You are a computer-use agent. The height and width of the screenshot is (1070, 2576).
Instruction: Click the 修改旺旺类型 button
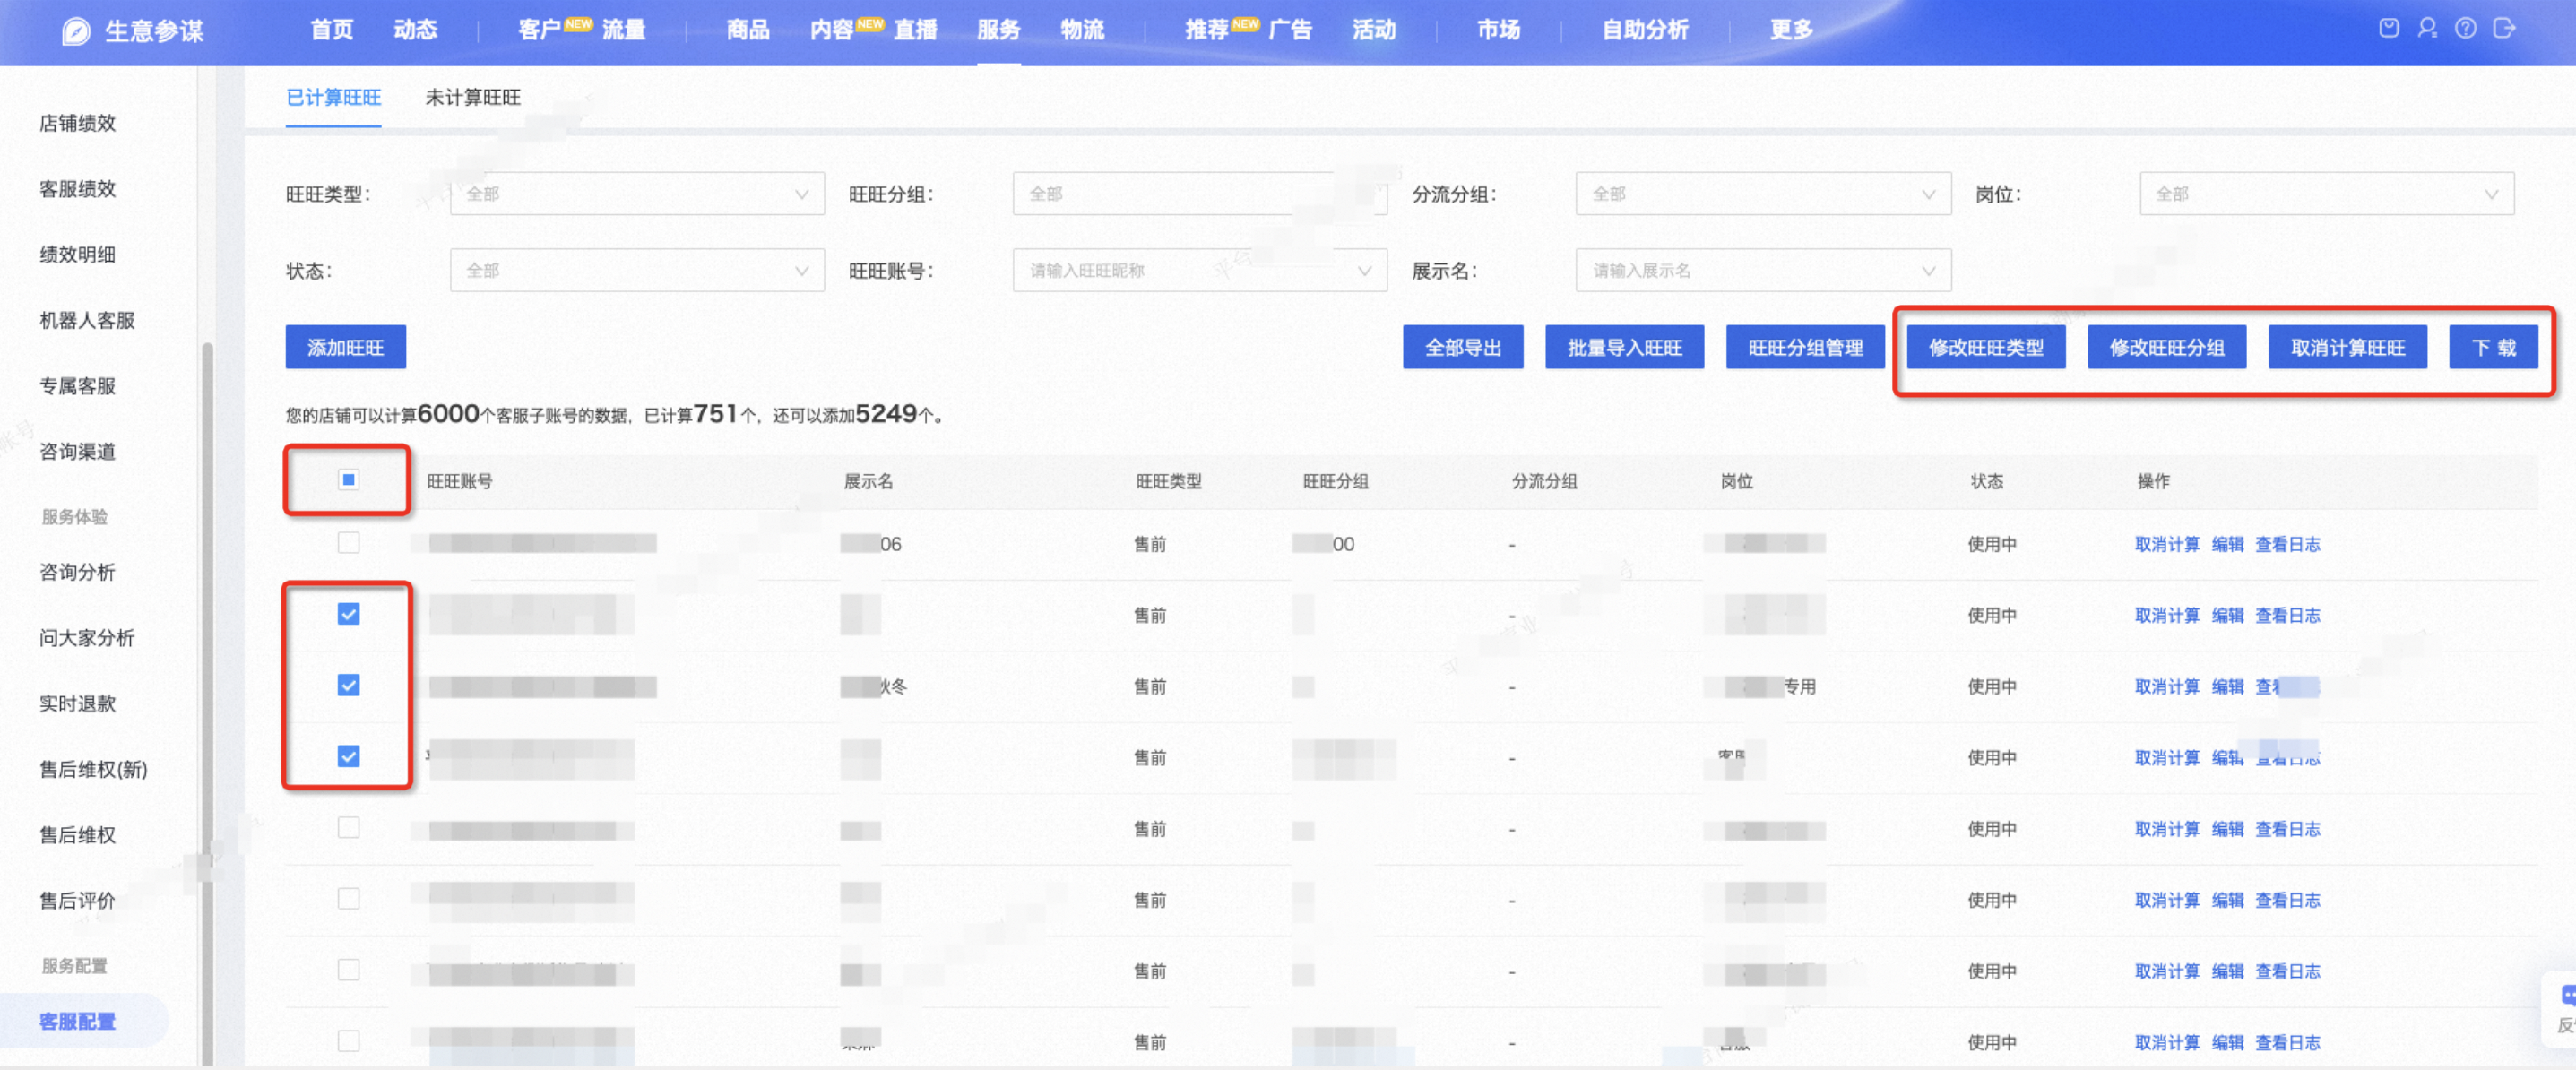point(1986,347)
